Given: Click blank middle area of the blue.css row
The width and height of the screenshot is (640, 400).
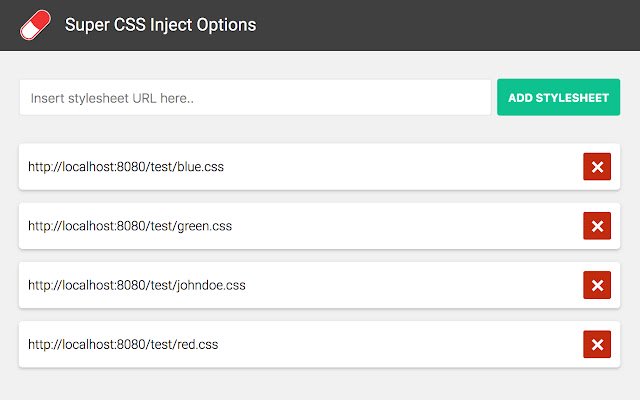Looking at the screenshot, I should pyautogui.click(x=400, y=167).
